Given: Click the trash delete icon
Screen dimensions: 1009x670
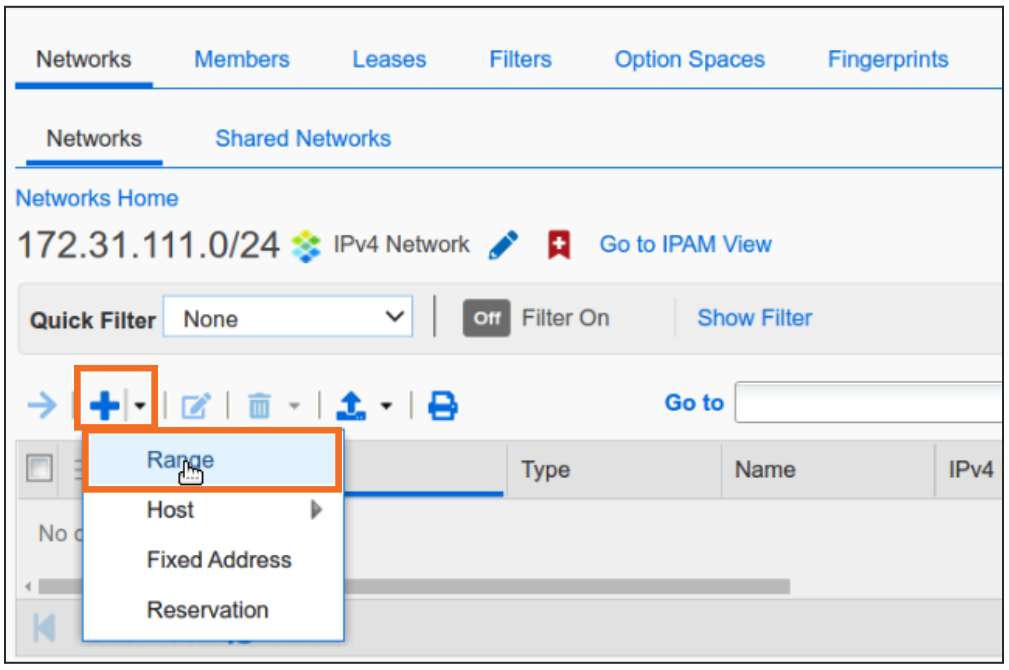Looking at the screenshot, I should [x=259, y=406].
